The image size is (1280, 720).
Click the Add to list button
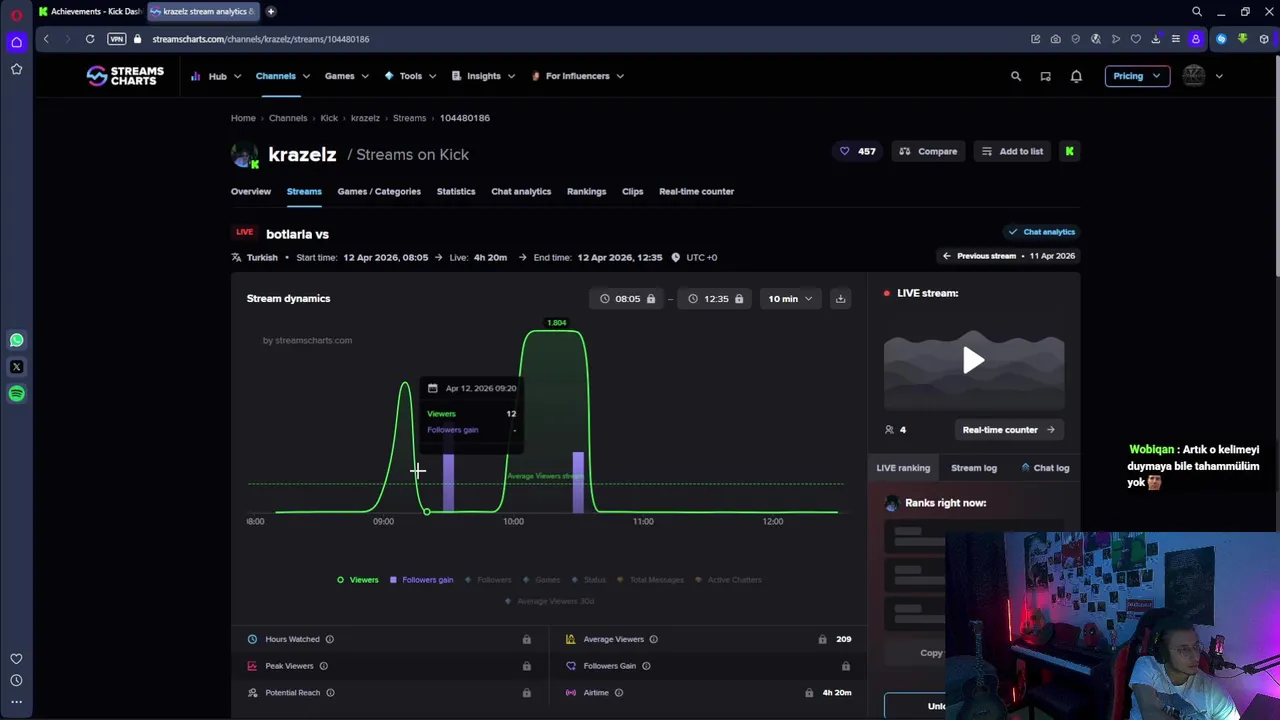(1012, 151)
